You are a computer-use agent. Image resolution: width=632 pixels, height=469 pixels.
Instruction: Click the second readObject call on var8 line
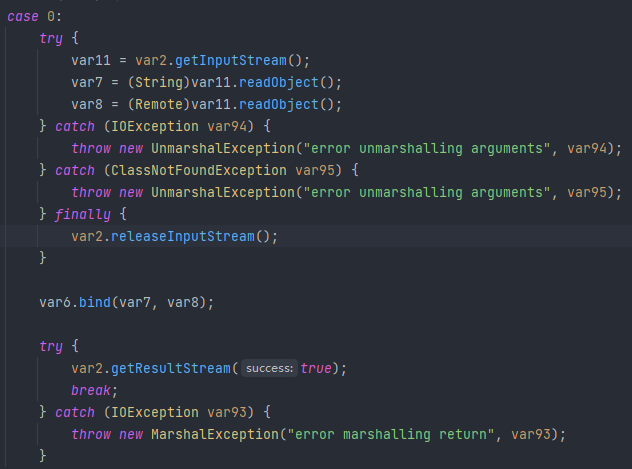(279, 105)
